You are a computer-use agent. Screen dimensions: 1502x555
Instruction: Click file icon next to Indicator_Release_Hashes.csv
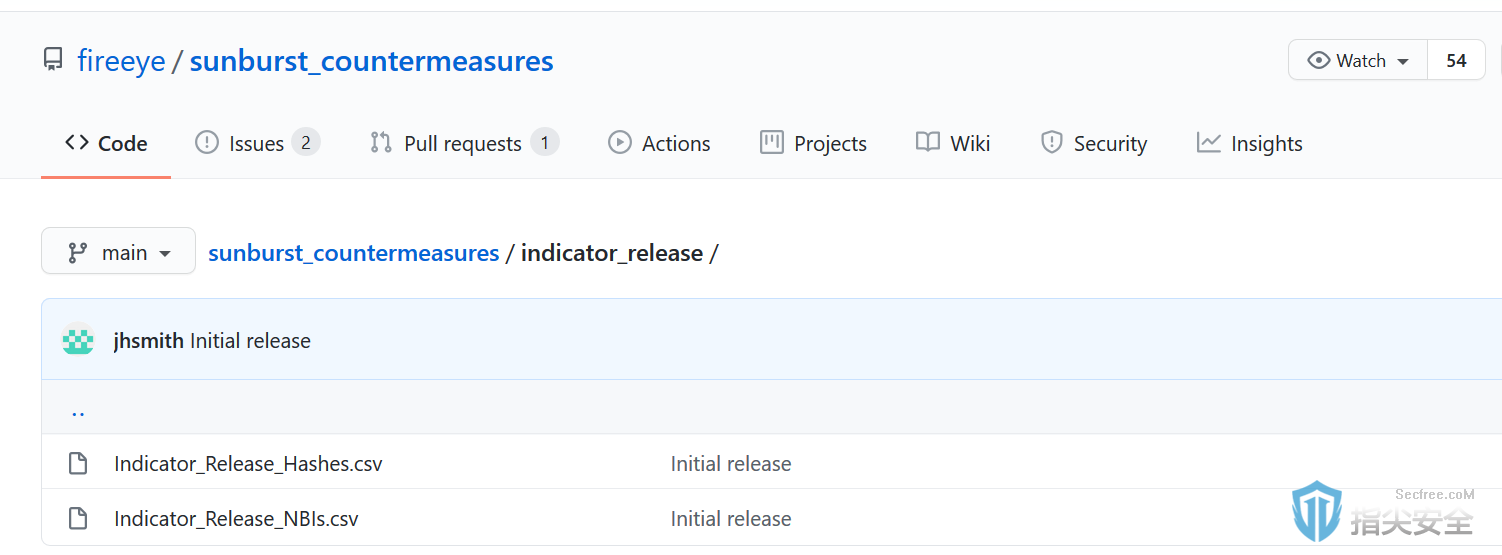tap(77, 463)
